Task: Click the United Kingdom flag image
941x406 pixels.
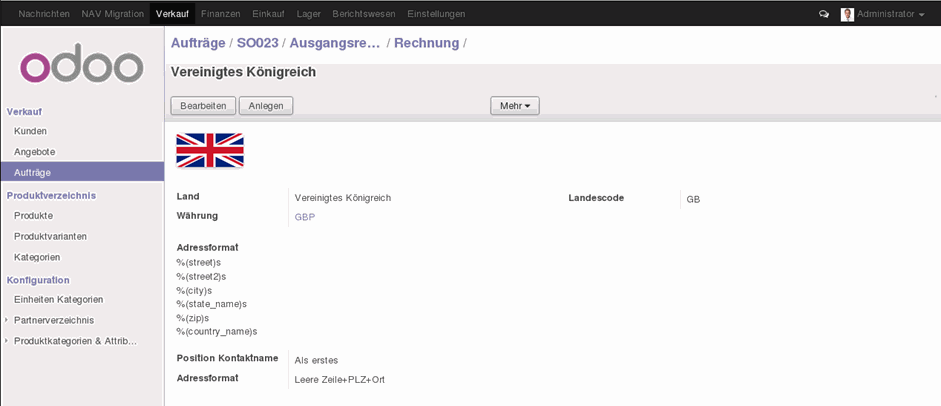Action: click(210, 151)
